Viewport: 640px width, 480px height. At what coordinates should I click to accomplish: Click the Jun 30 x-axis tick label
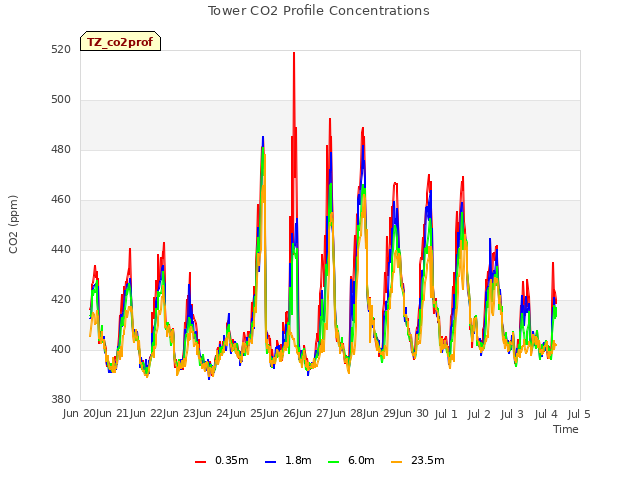click(x=413, y=414)
